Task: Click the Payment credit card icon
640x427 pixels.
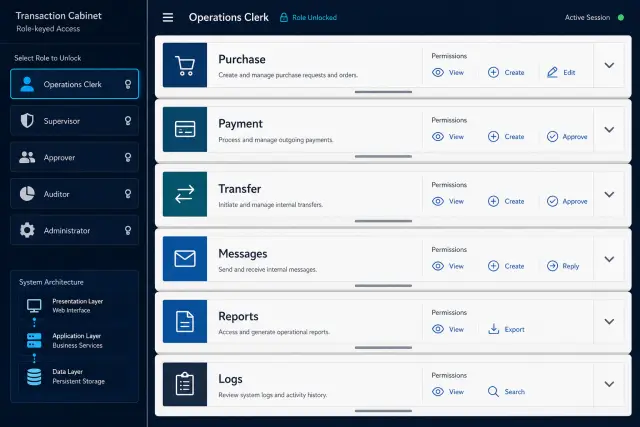Action: pos(185,129)
